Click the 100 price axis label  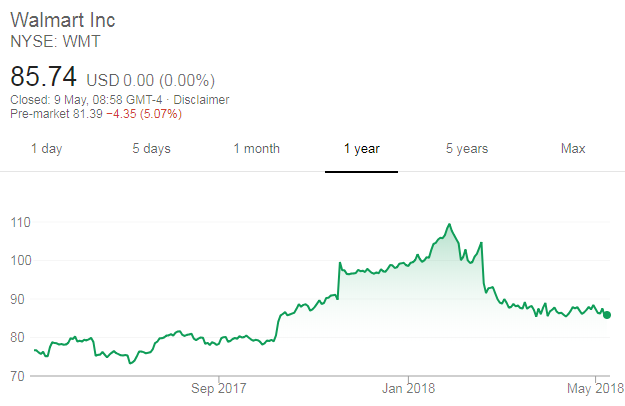pos(20,260)
